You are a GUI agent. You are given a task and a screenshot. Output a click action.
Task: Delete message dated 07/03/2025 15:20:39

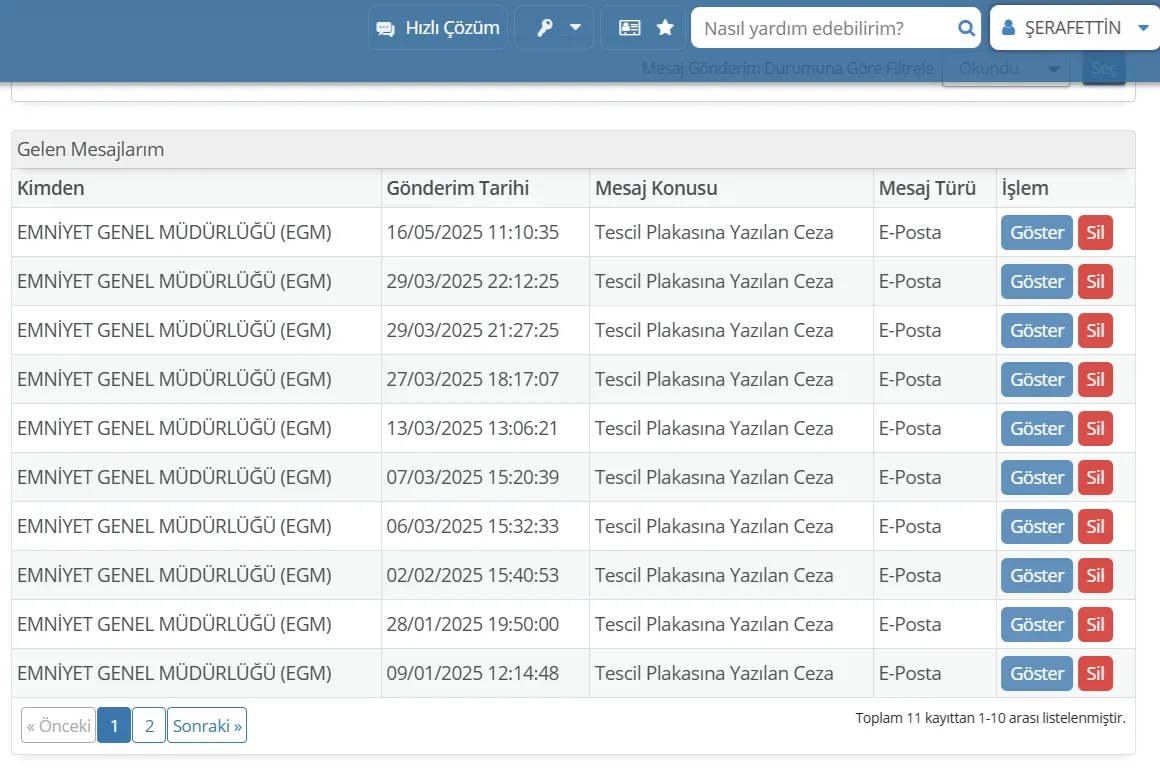tap(1095, 477)
